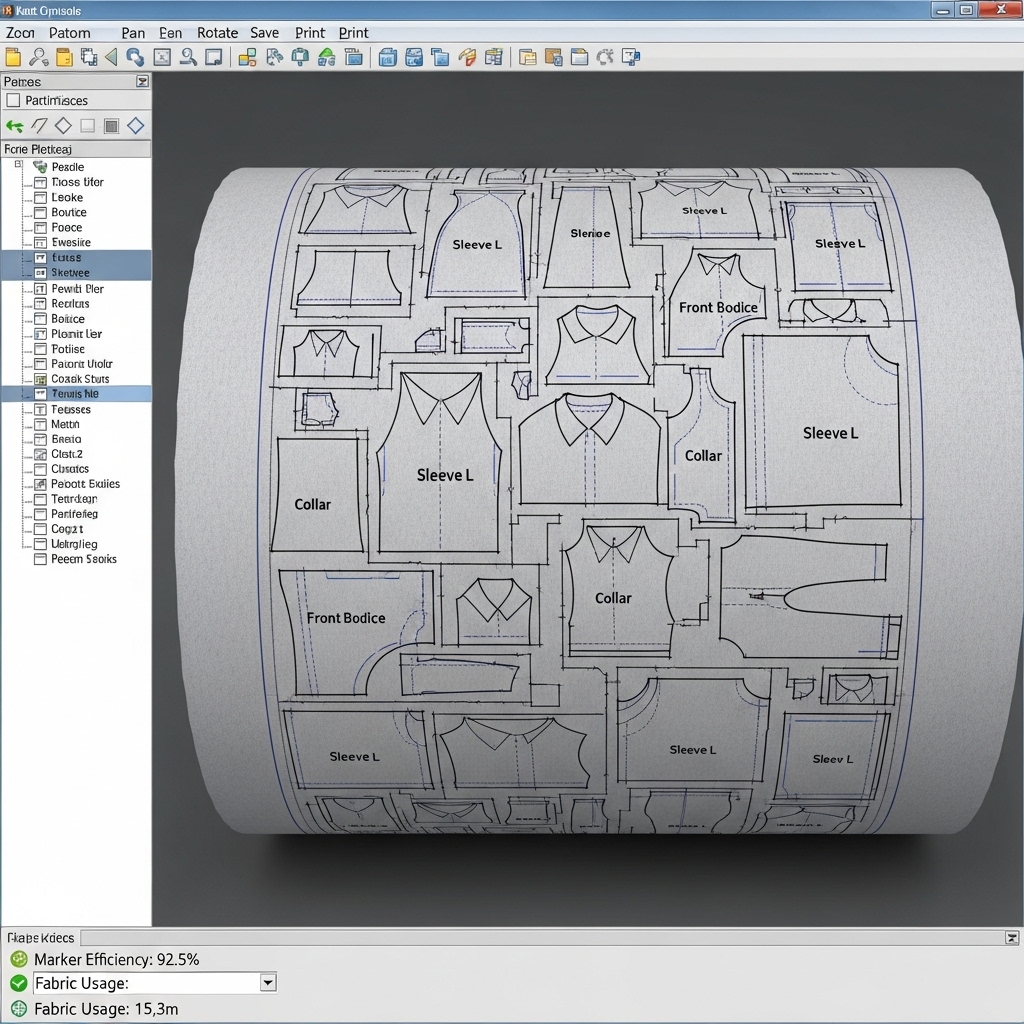The image size is (1024, 1024).
Task: Click the green back arrow in panel
Action: click(14, 125)
